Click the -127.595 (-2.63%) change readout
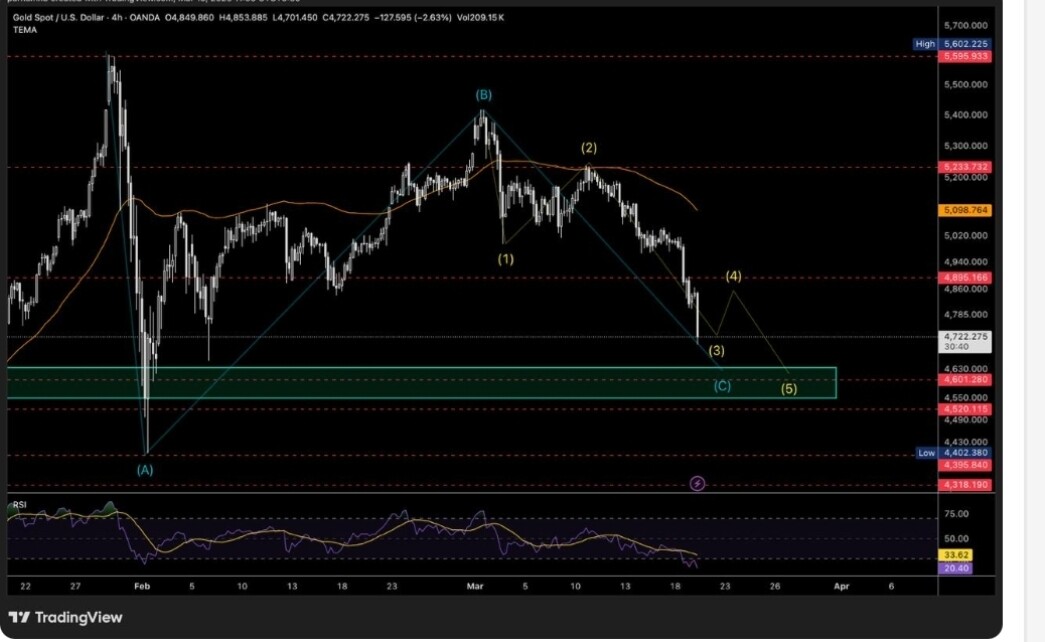 click(x=413, y=17)
